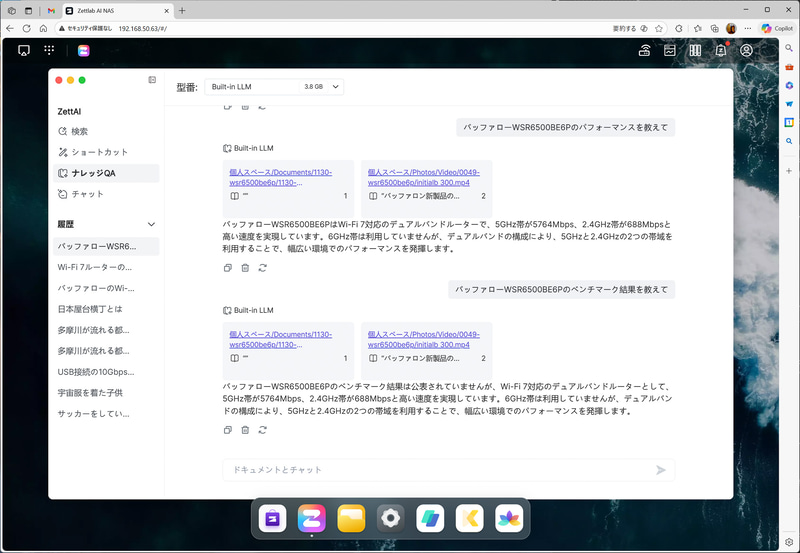Open history item サッカーをしてい...
This screenshot has height=553, width=800.
coord(106,414)
